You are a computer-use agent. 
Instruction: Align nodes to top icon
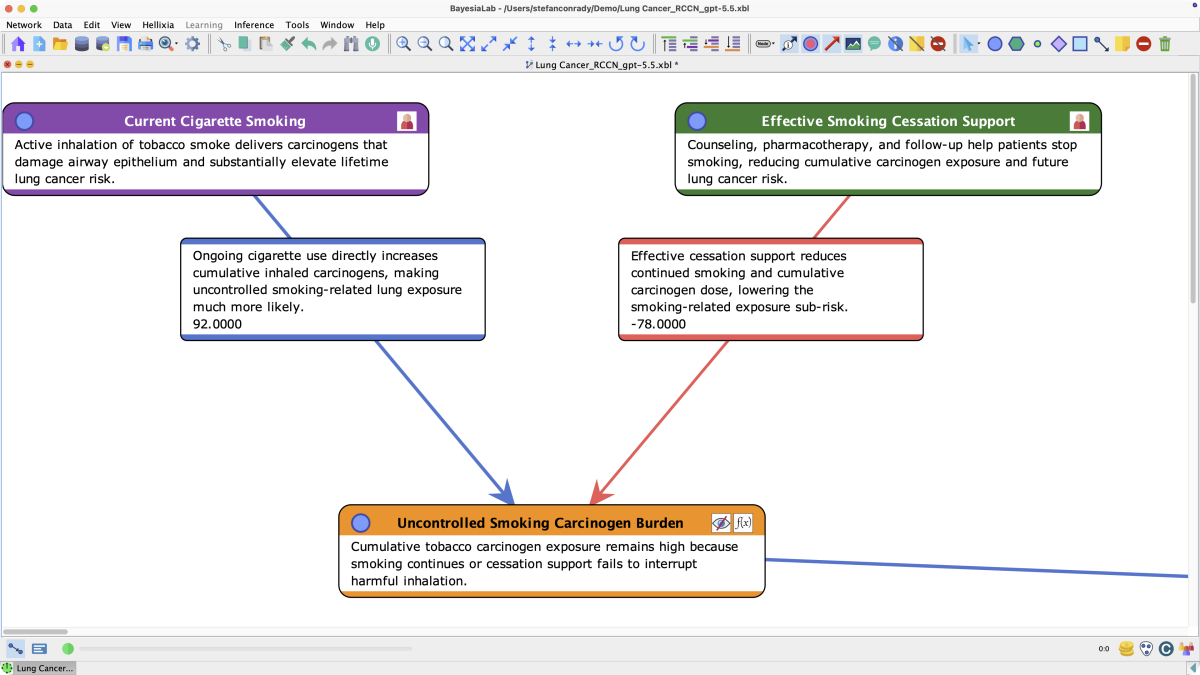669,44
